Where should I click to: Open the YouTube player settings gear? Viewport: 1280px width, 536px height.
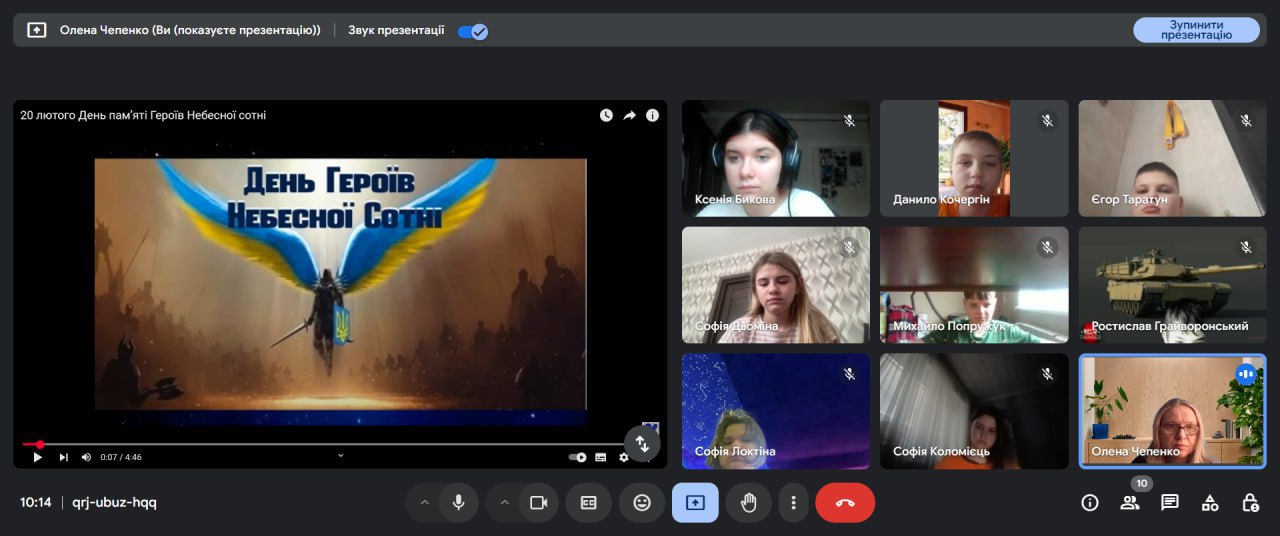point(623,457)
